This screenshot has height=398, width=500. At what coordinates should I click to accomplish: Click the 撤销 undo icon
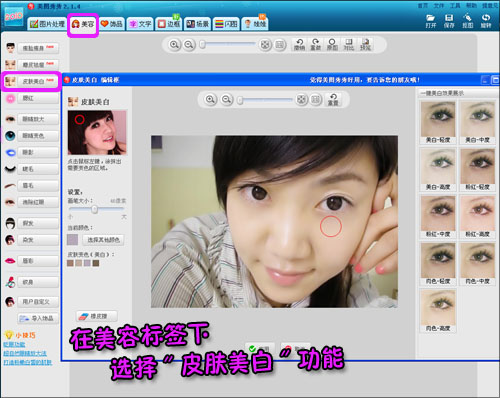[299, 44]
